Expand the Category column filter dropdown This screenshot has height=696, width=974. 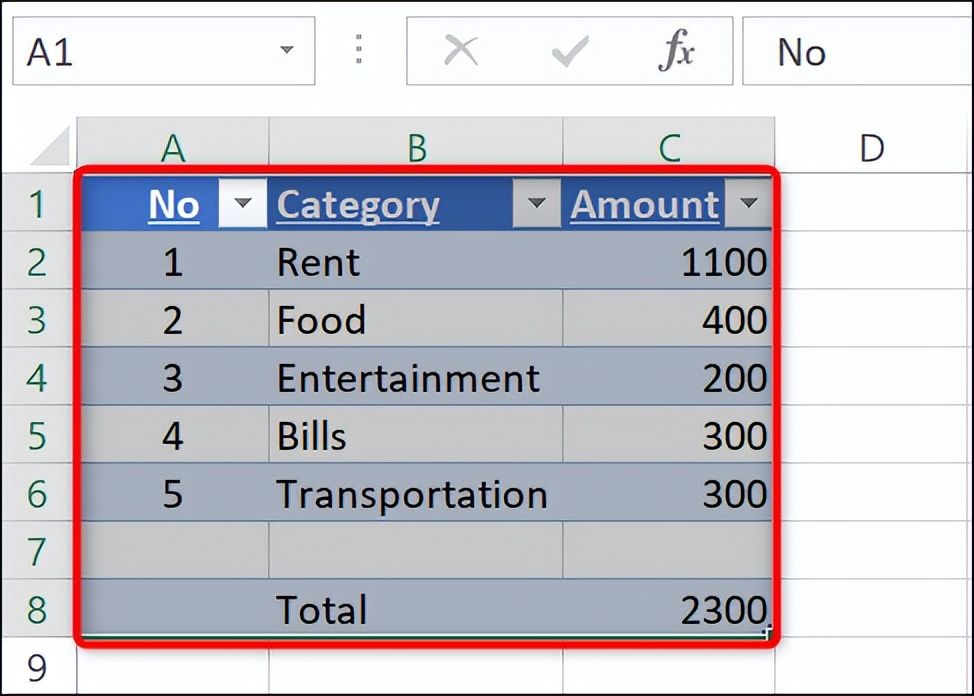coord(537,205)
